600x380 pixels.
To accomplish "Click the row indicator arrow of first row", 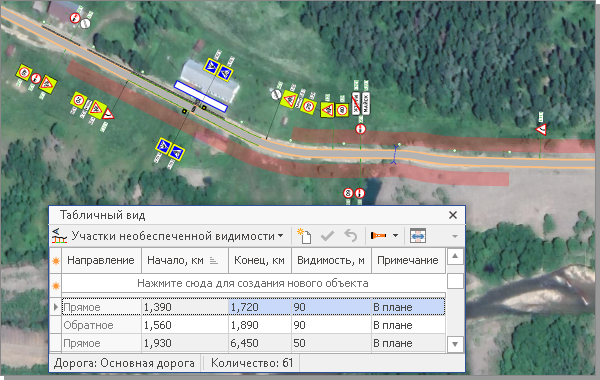I will [56, 307].
